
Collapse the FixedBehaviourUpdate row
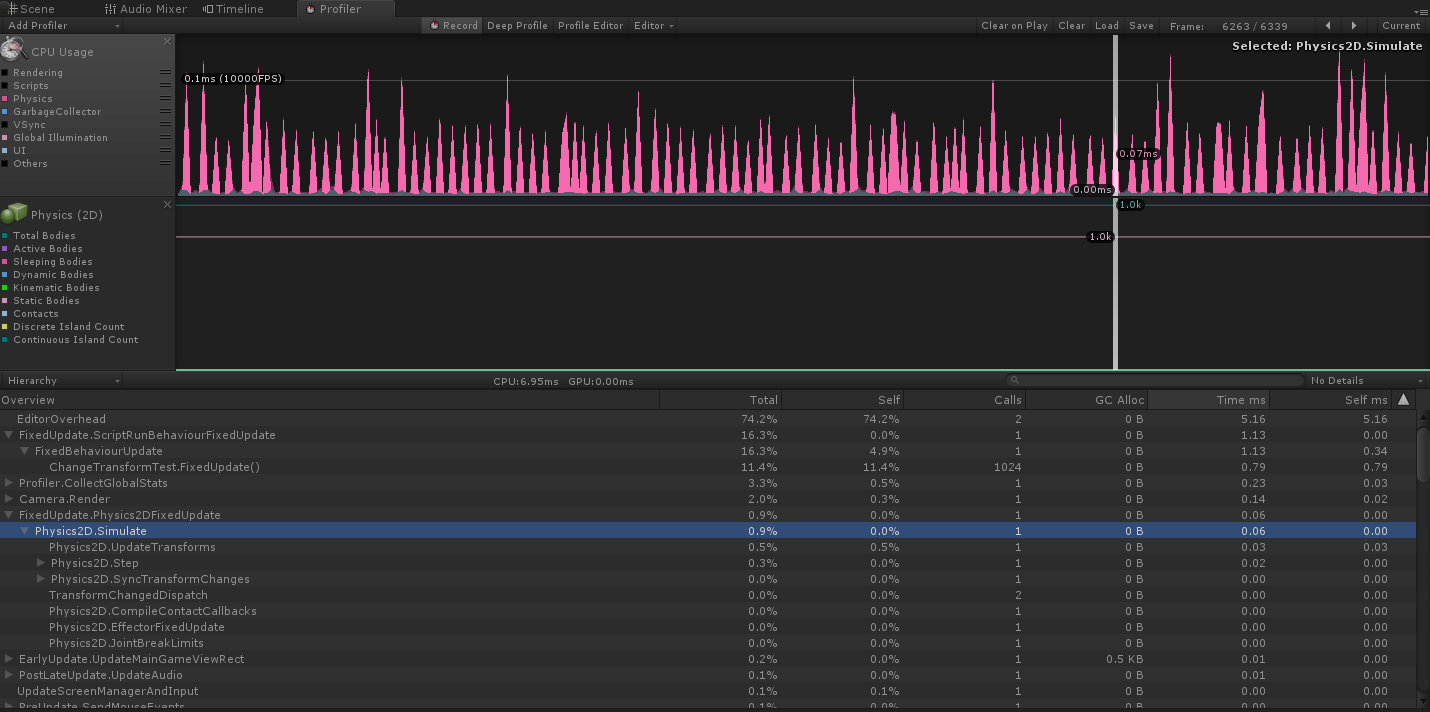tap(25, 451)
